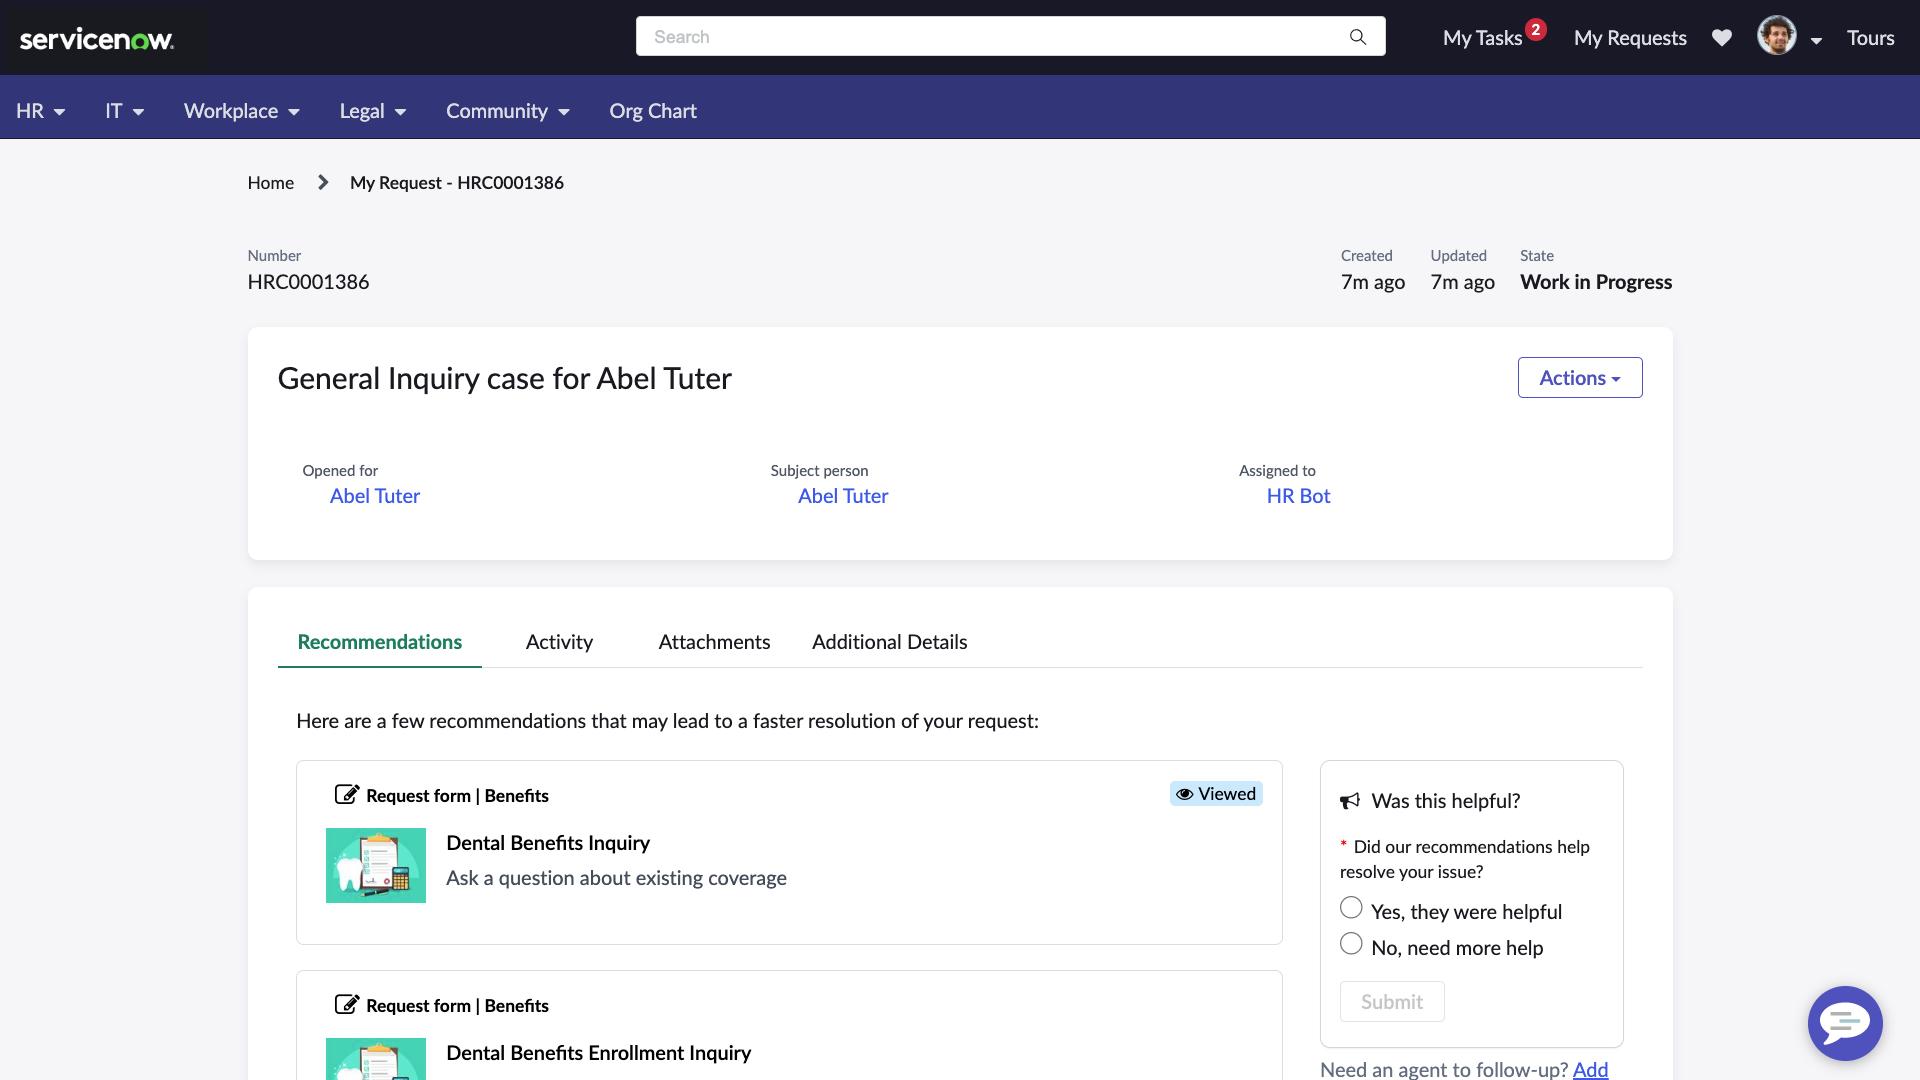Click the Submit button for recommendations
Screen dimensions: 1920x1080
coord(1391,1001)
